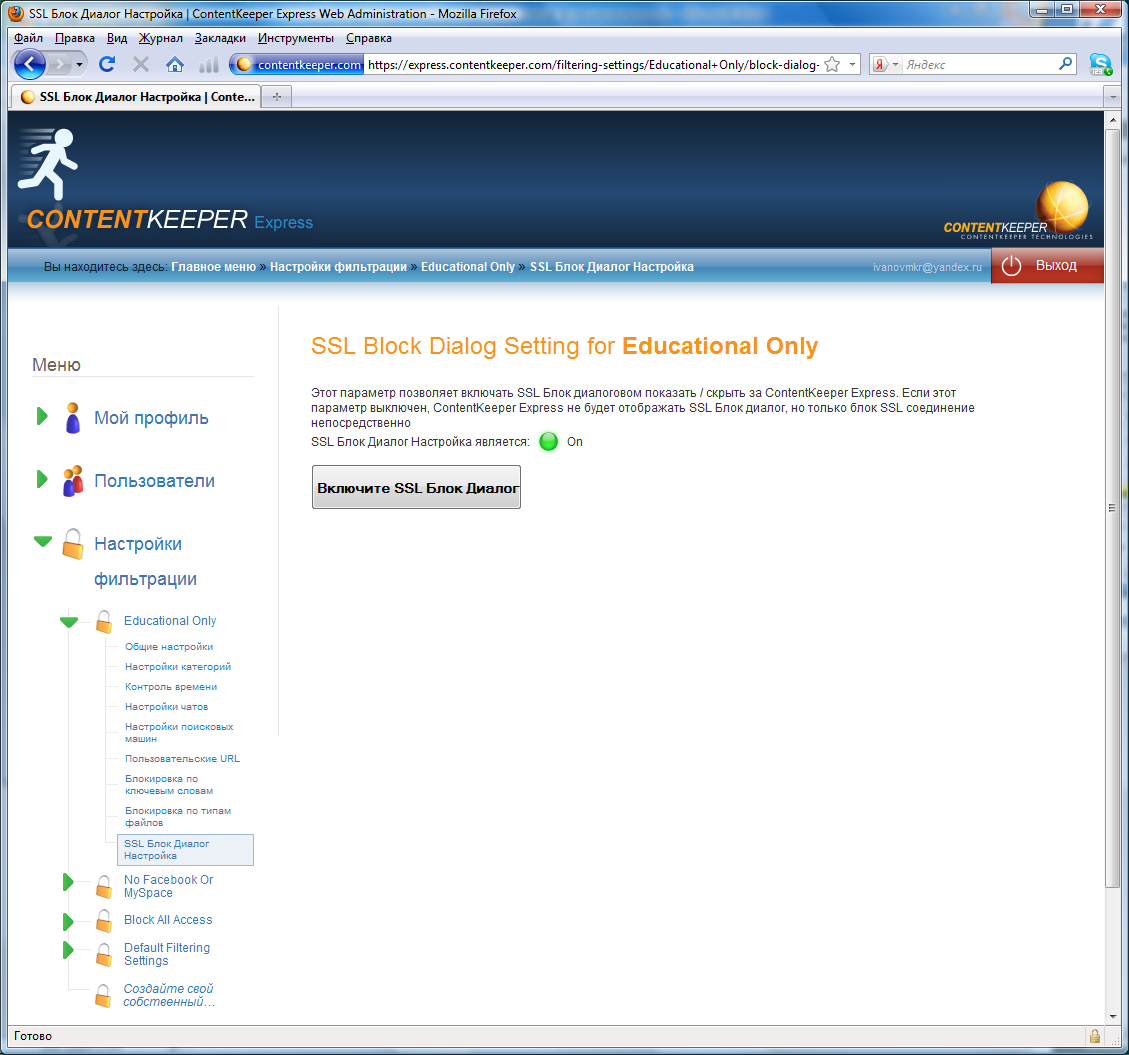Screen dimensions: 1129x1055
Task: Click the Yandex search engine icon
Action: tap(880, 65)
